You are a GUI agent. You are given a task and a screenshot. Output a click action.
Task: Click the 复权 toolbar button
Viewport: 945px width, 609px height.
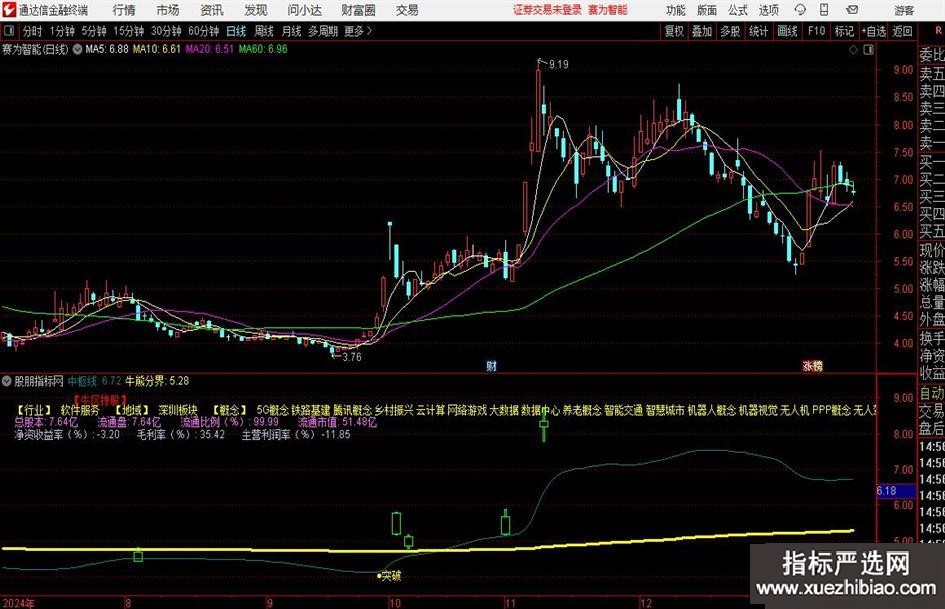[x=674, y=31]
